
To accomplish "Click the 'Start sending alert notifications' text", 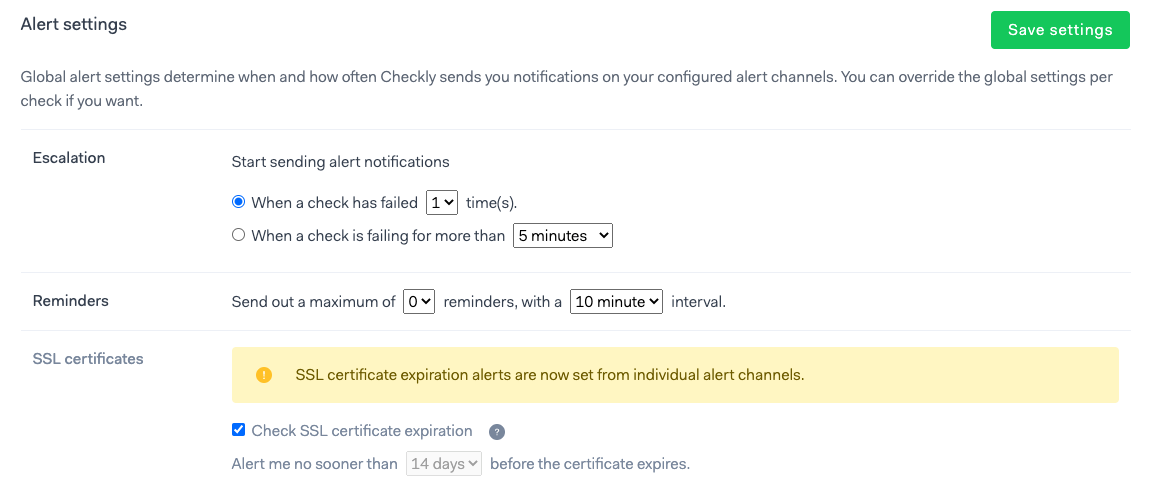I will click(x=340, y=161).
